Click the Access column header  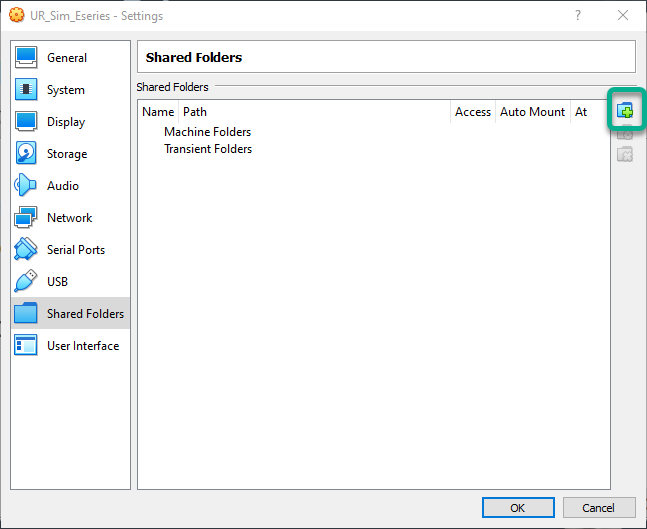coord(473,112)
